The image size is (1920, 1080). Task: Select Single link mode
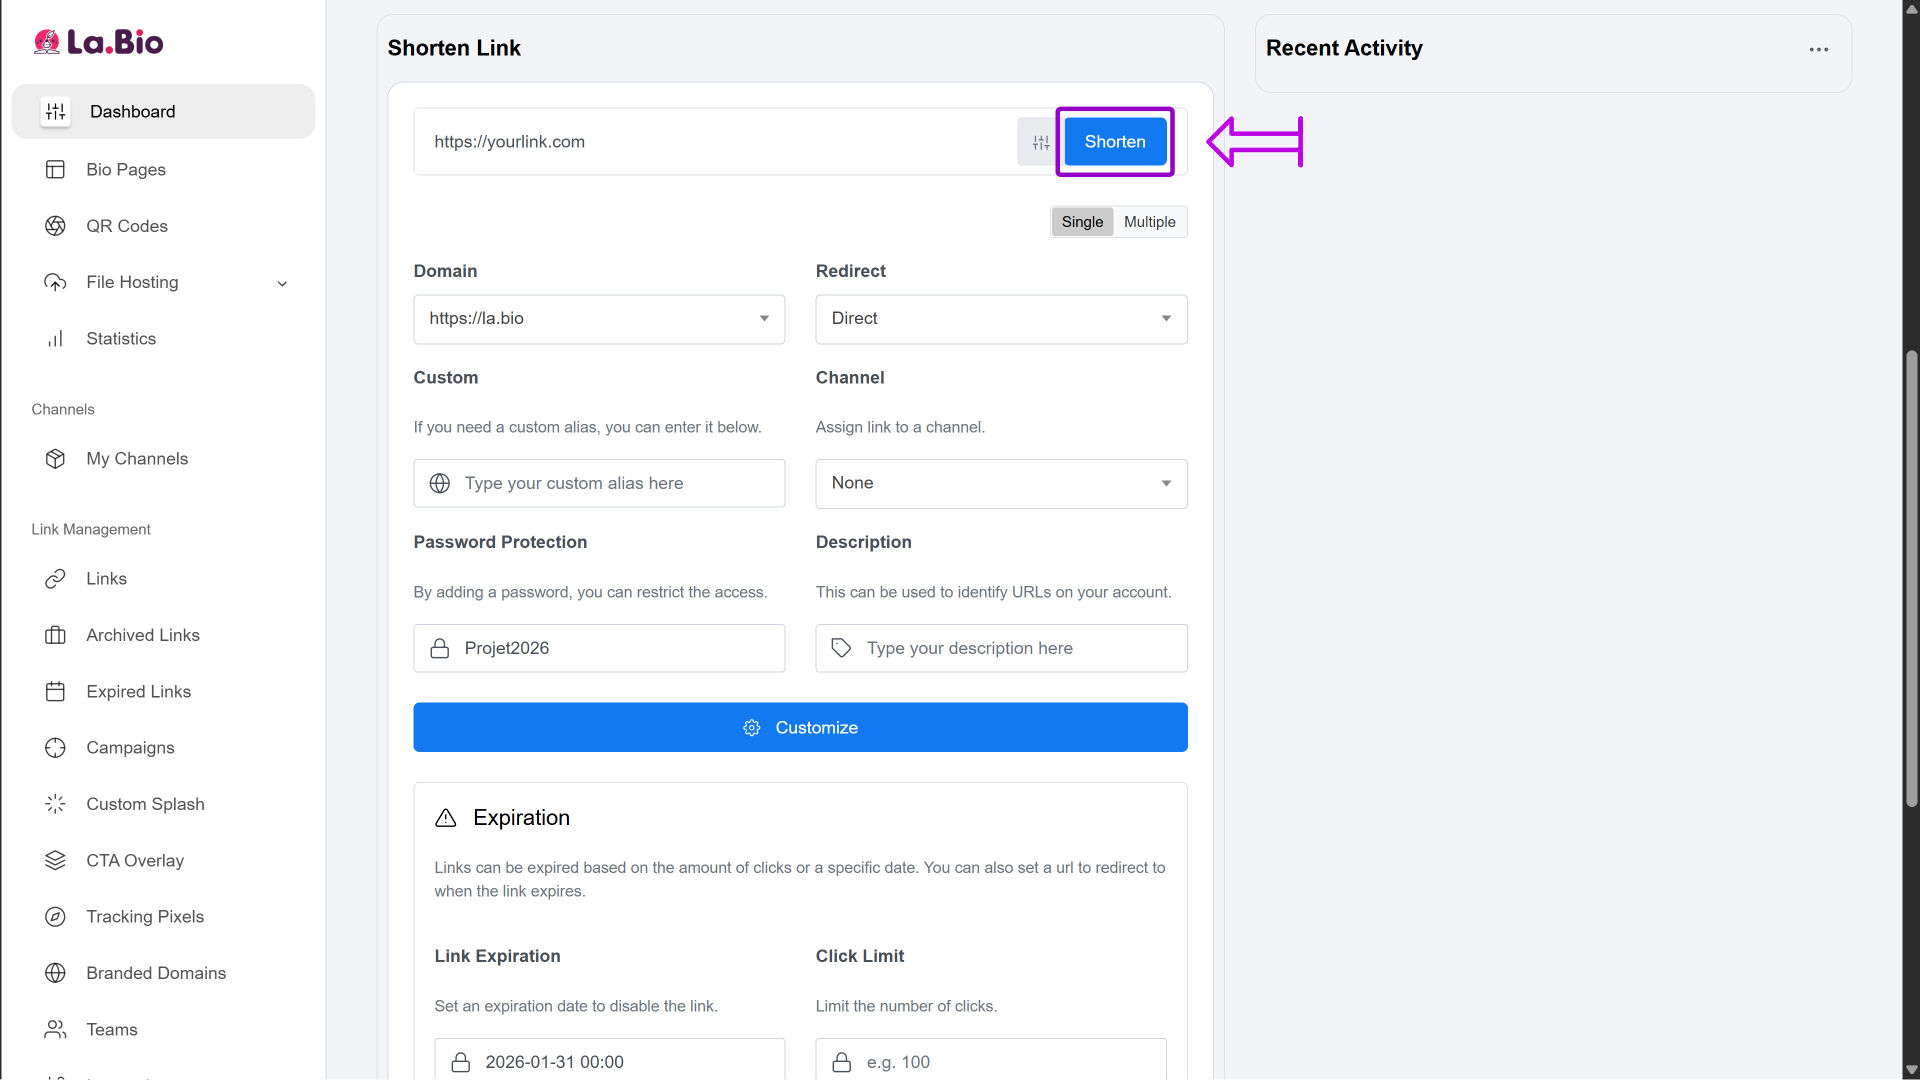[1082, 222]
